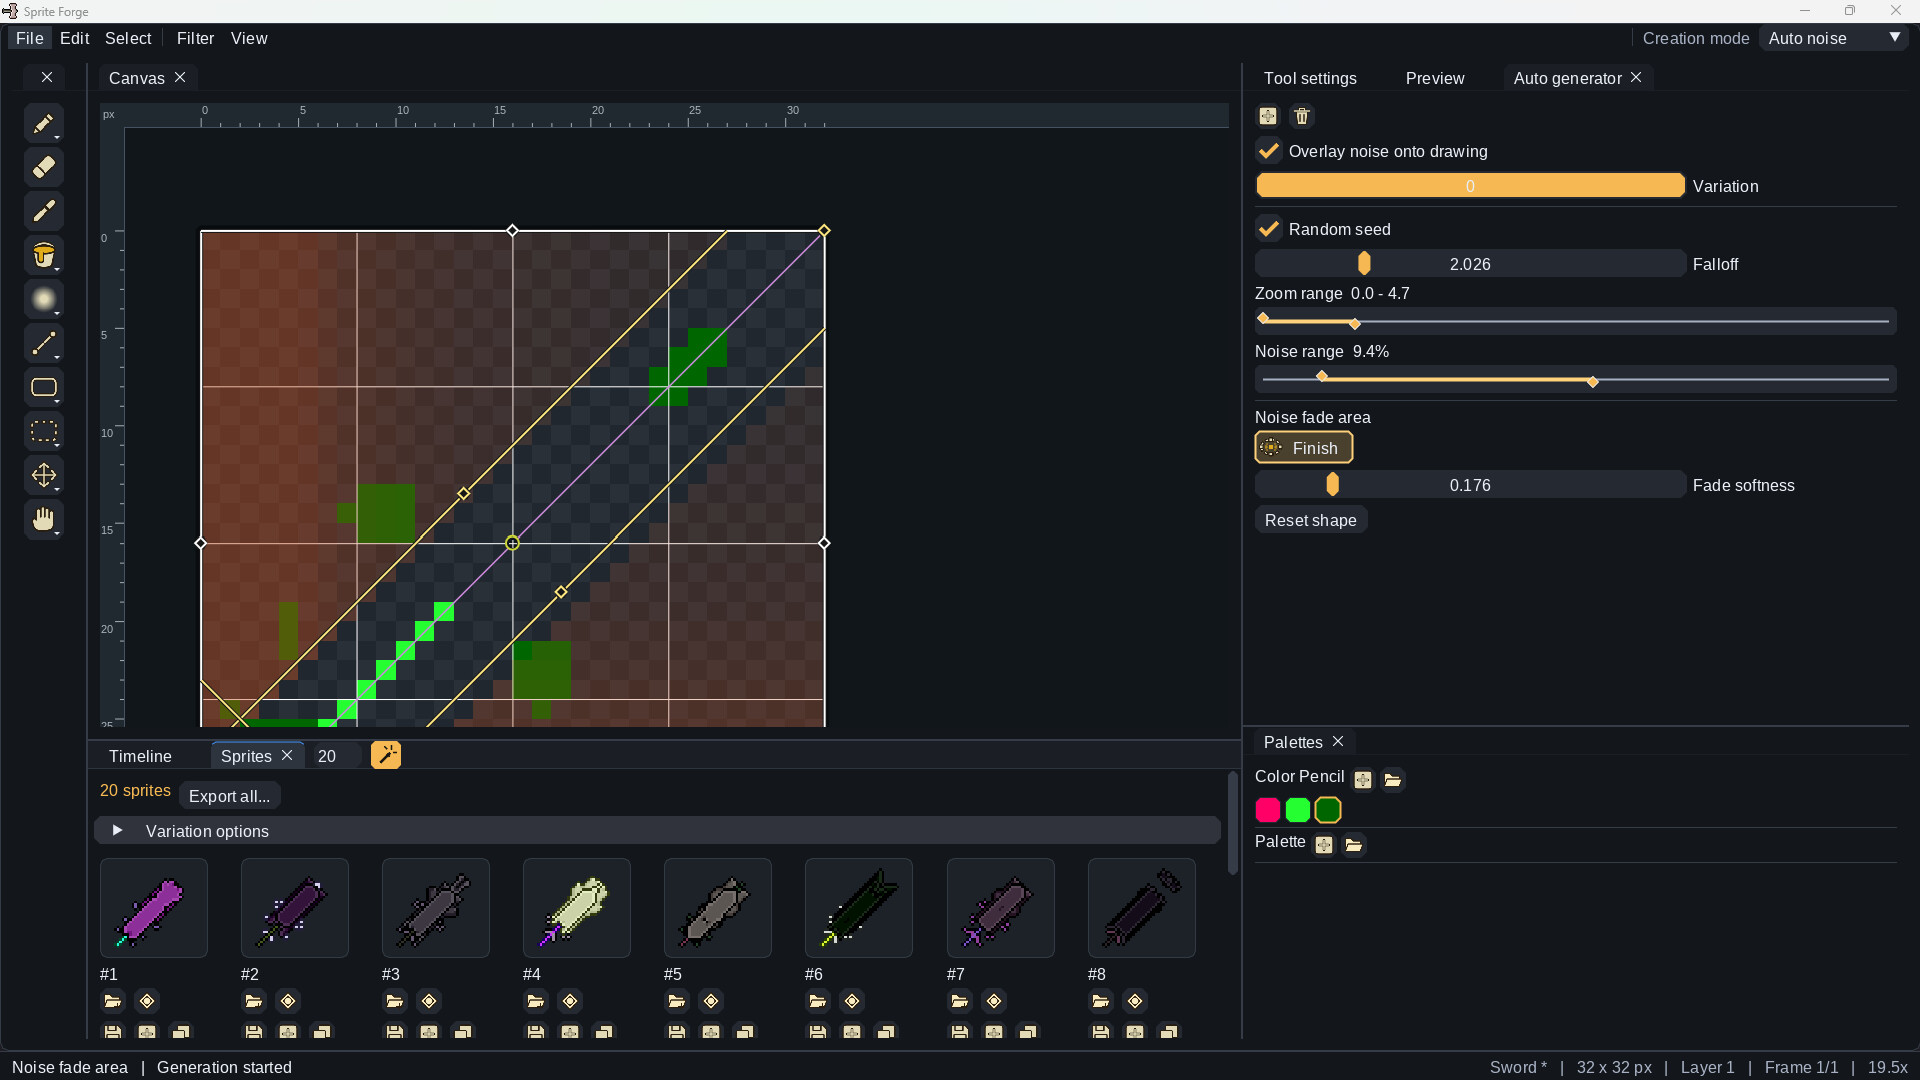Open folder icon for Color Pencil palette
The height and width of the screenshot is (1080, 1920).
pyautogui.click(x=1393, y=780)
